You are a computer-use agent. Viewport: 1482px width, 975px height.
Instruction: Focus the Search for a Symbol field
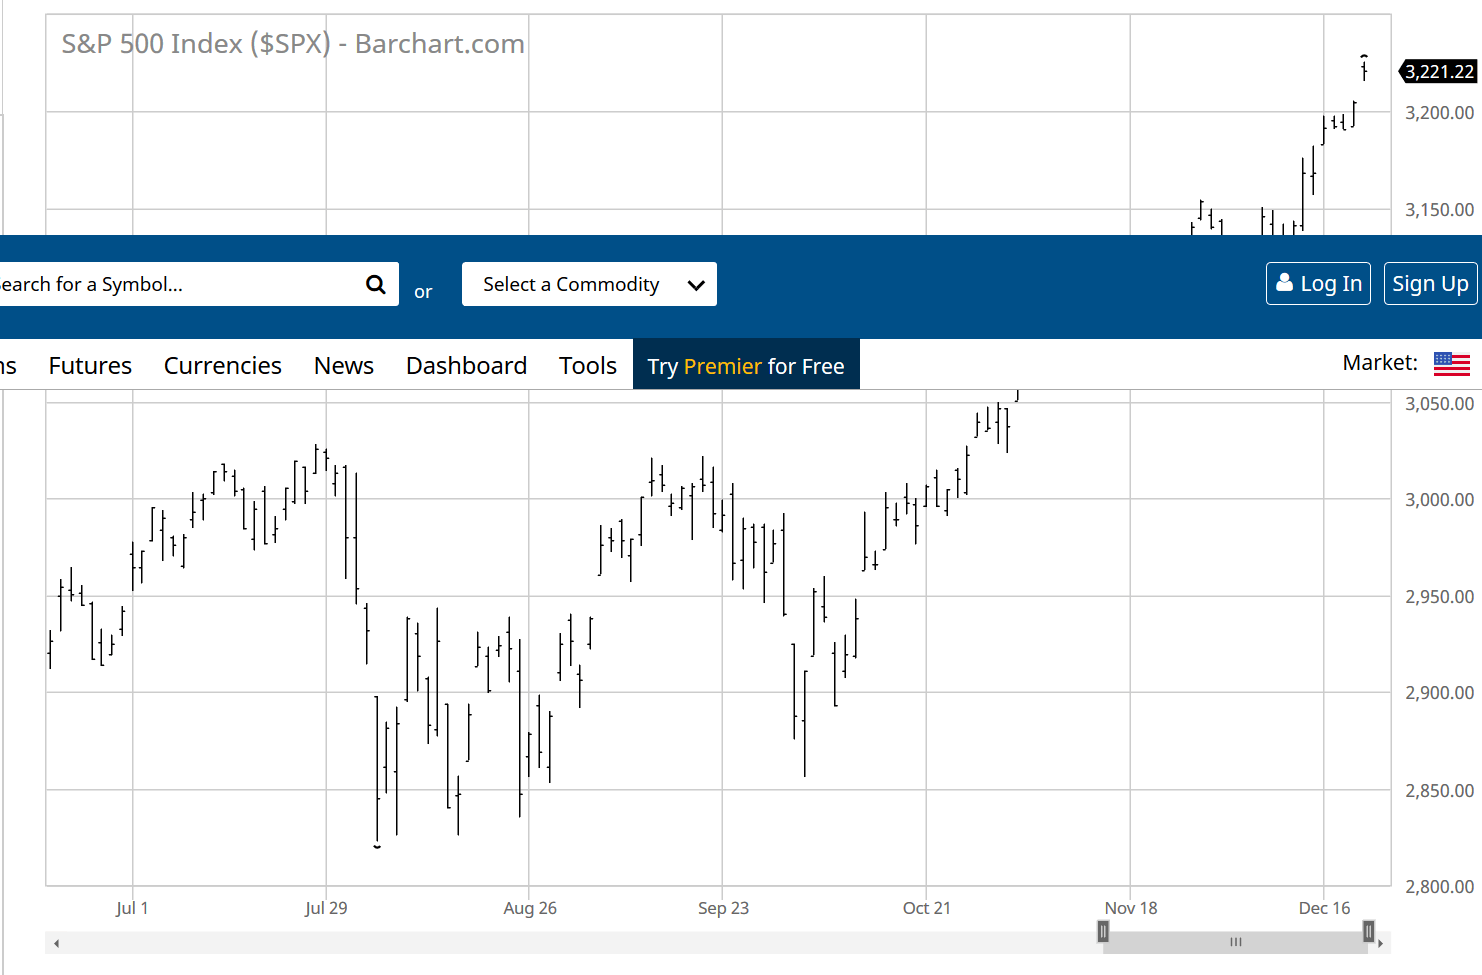180,284
